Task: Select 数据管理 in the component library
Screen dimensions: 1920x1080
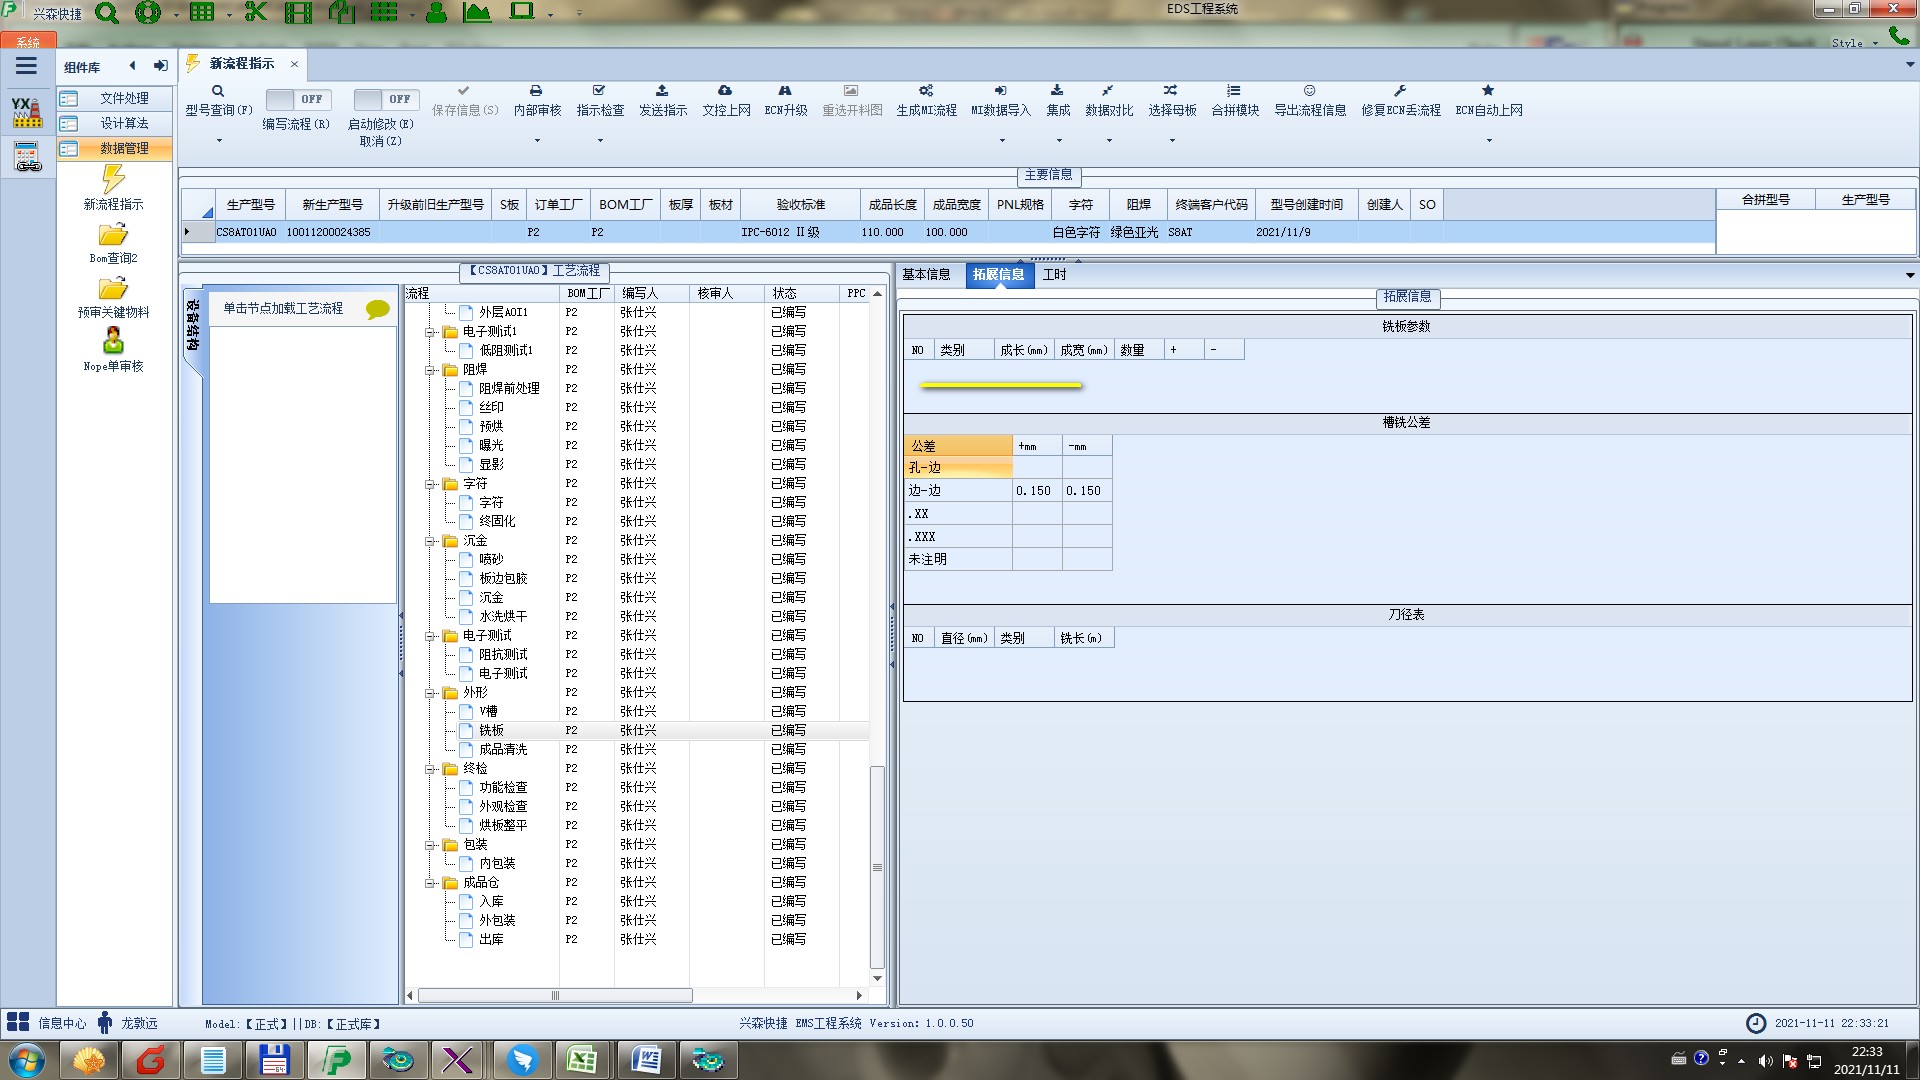Action: coord(124,148)
